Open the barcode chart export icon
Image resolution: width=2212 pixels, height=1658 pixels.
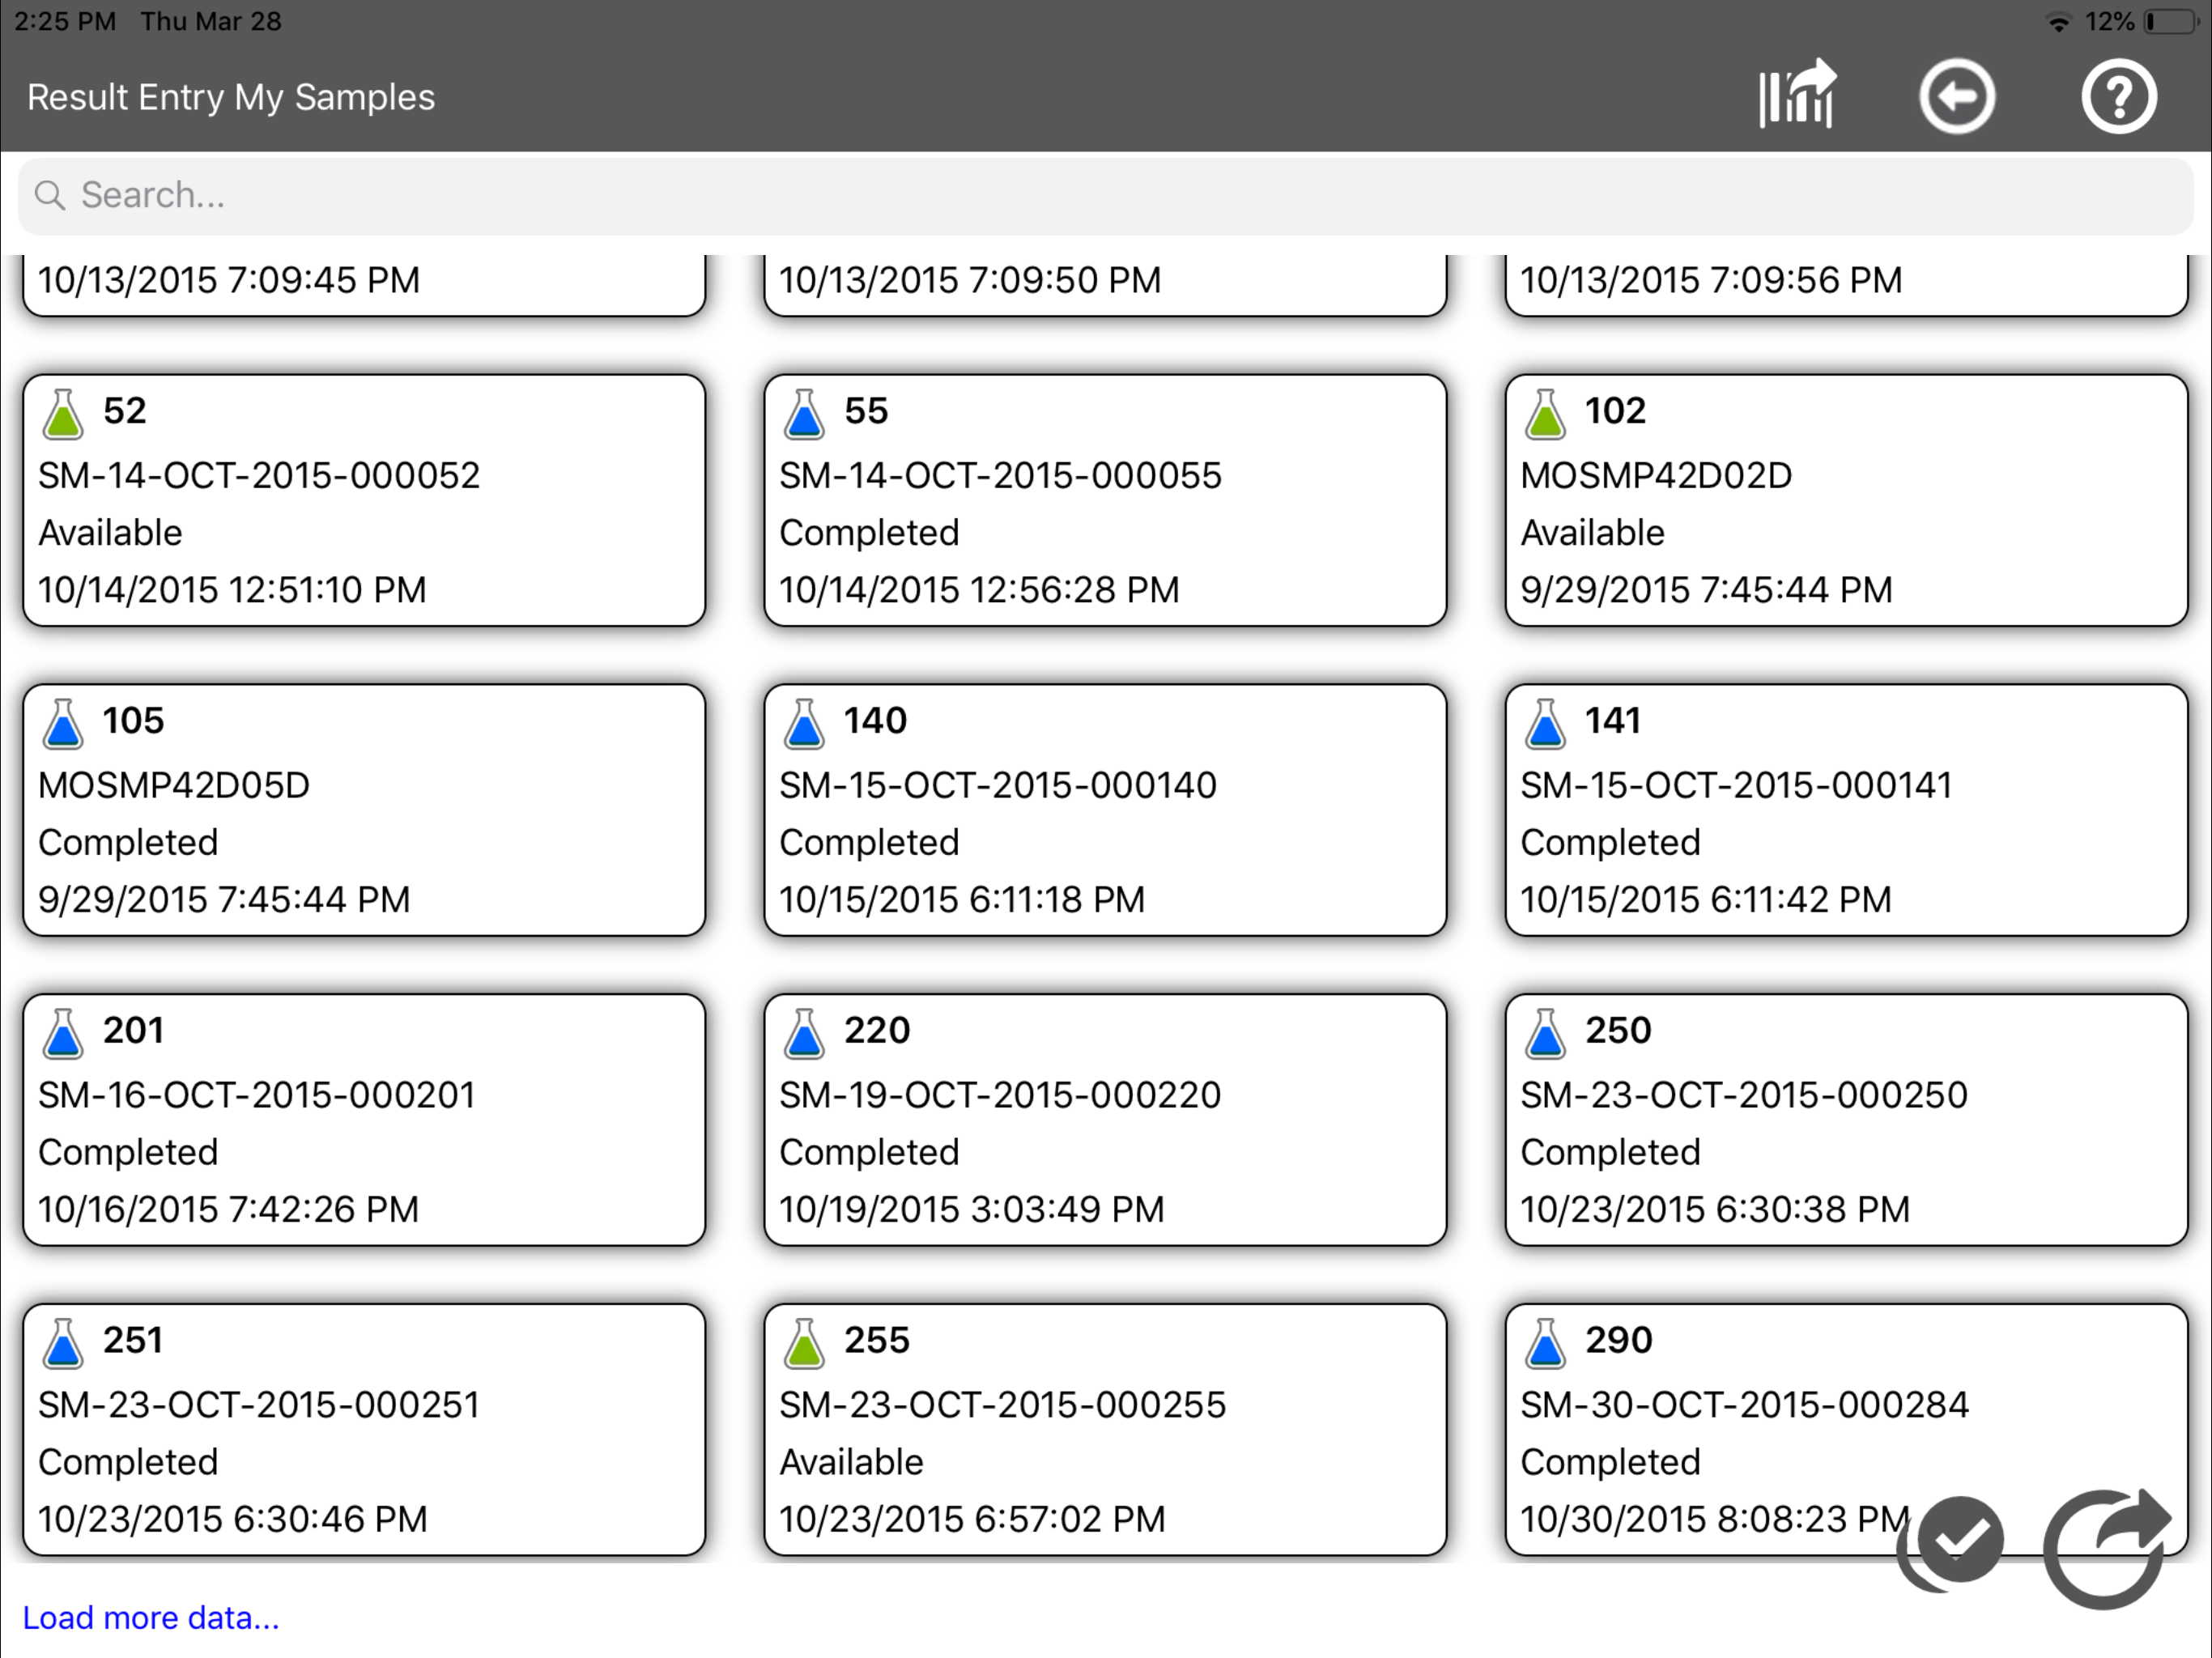(x=1797, y=96)
